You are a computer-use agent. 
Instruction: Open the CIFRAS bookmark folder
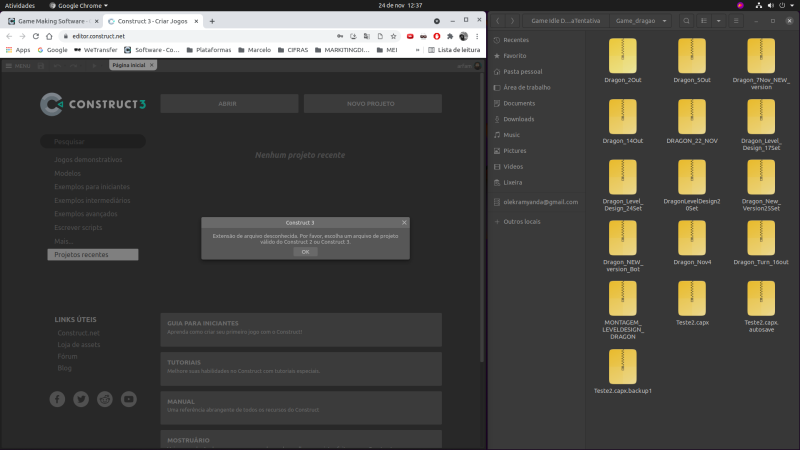[293, 50]
